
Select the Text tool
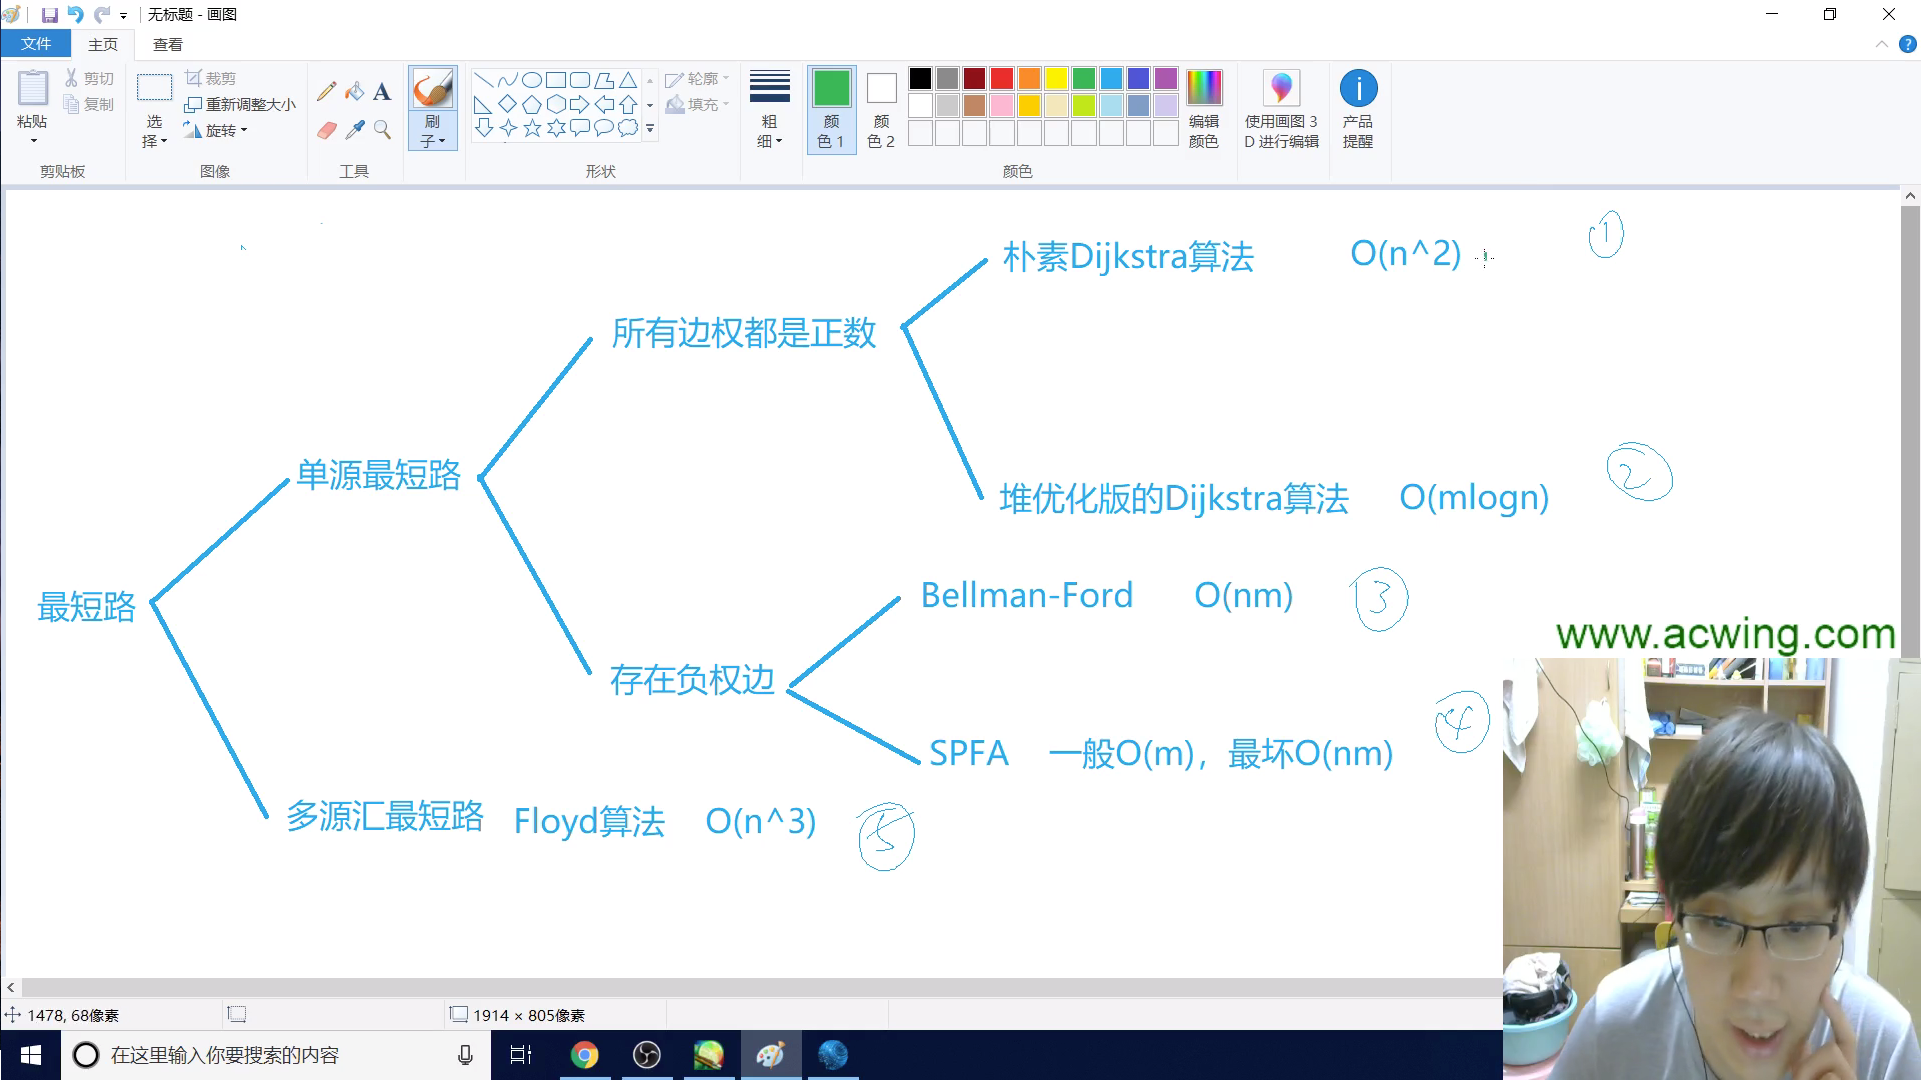coord(382,92)
